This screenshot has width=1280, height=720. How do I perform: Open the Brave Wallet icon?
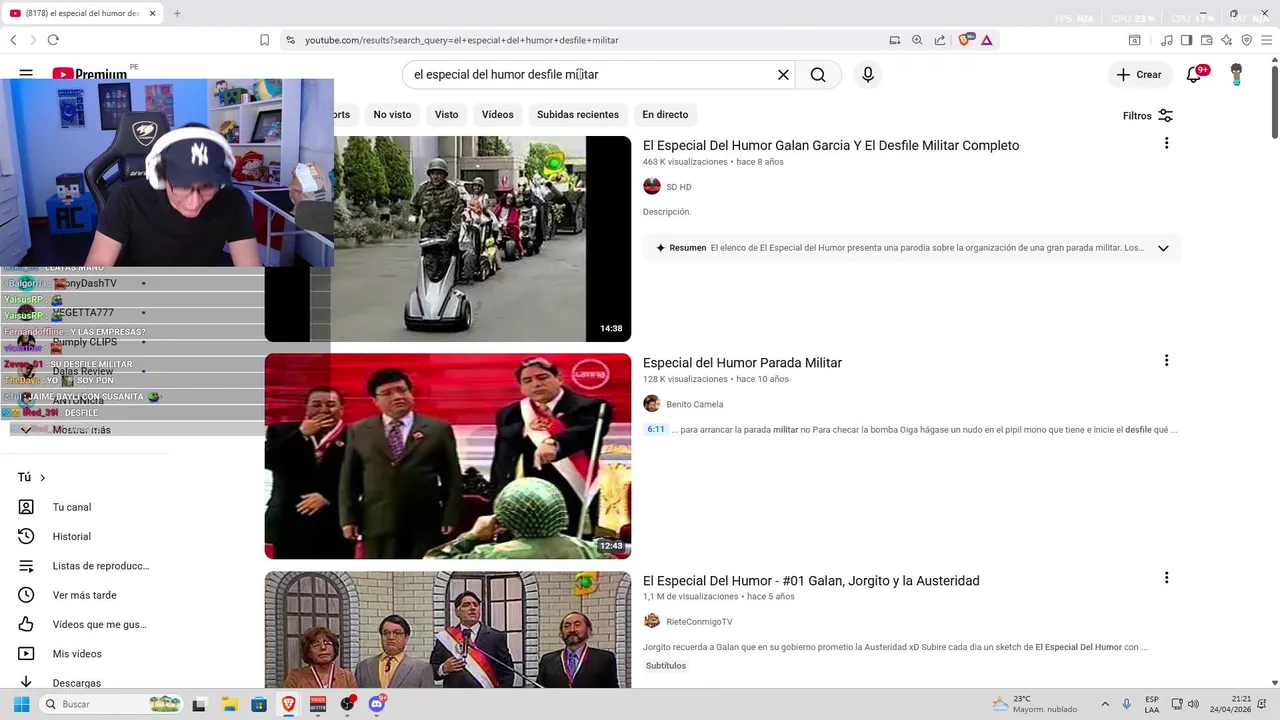click(1206, 40)
